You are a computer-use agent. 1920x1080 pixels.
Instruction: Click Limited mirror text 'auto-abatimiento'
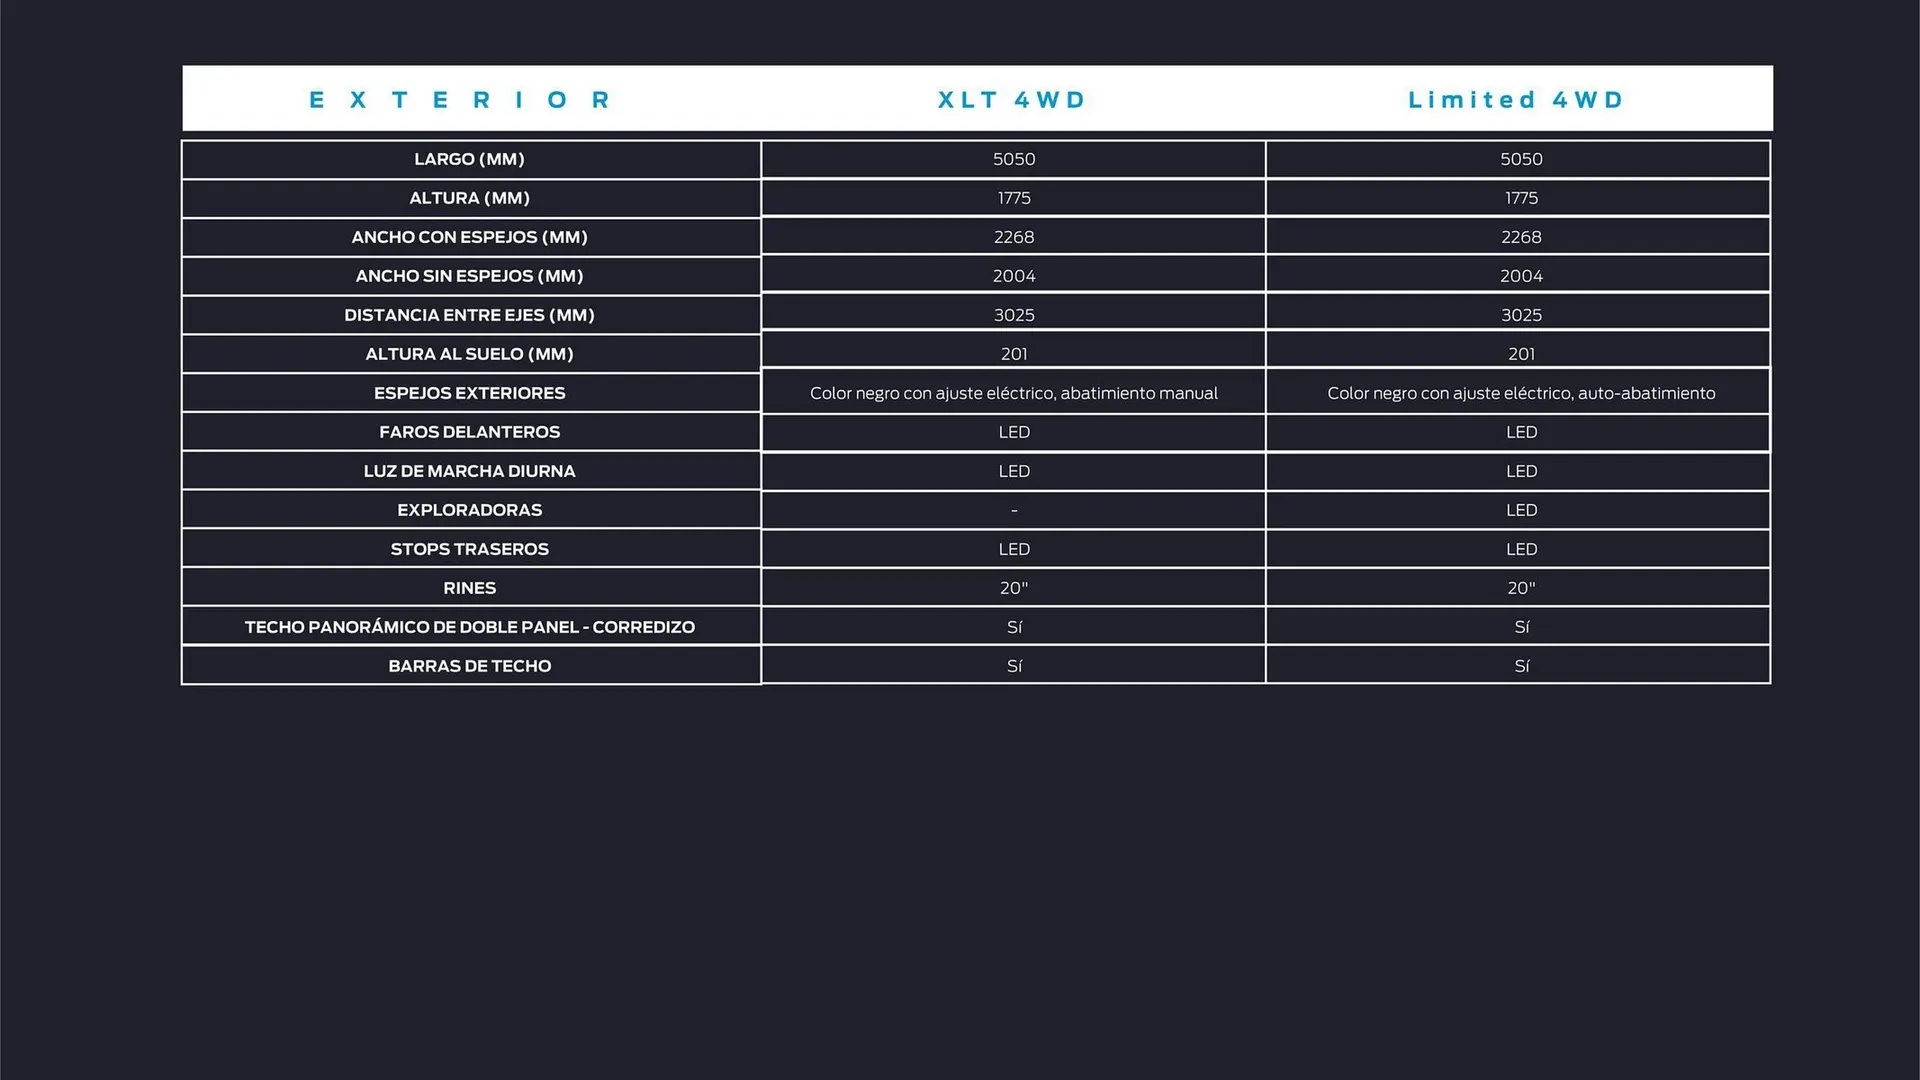click(1646, 393)
